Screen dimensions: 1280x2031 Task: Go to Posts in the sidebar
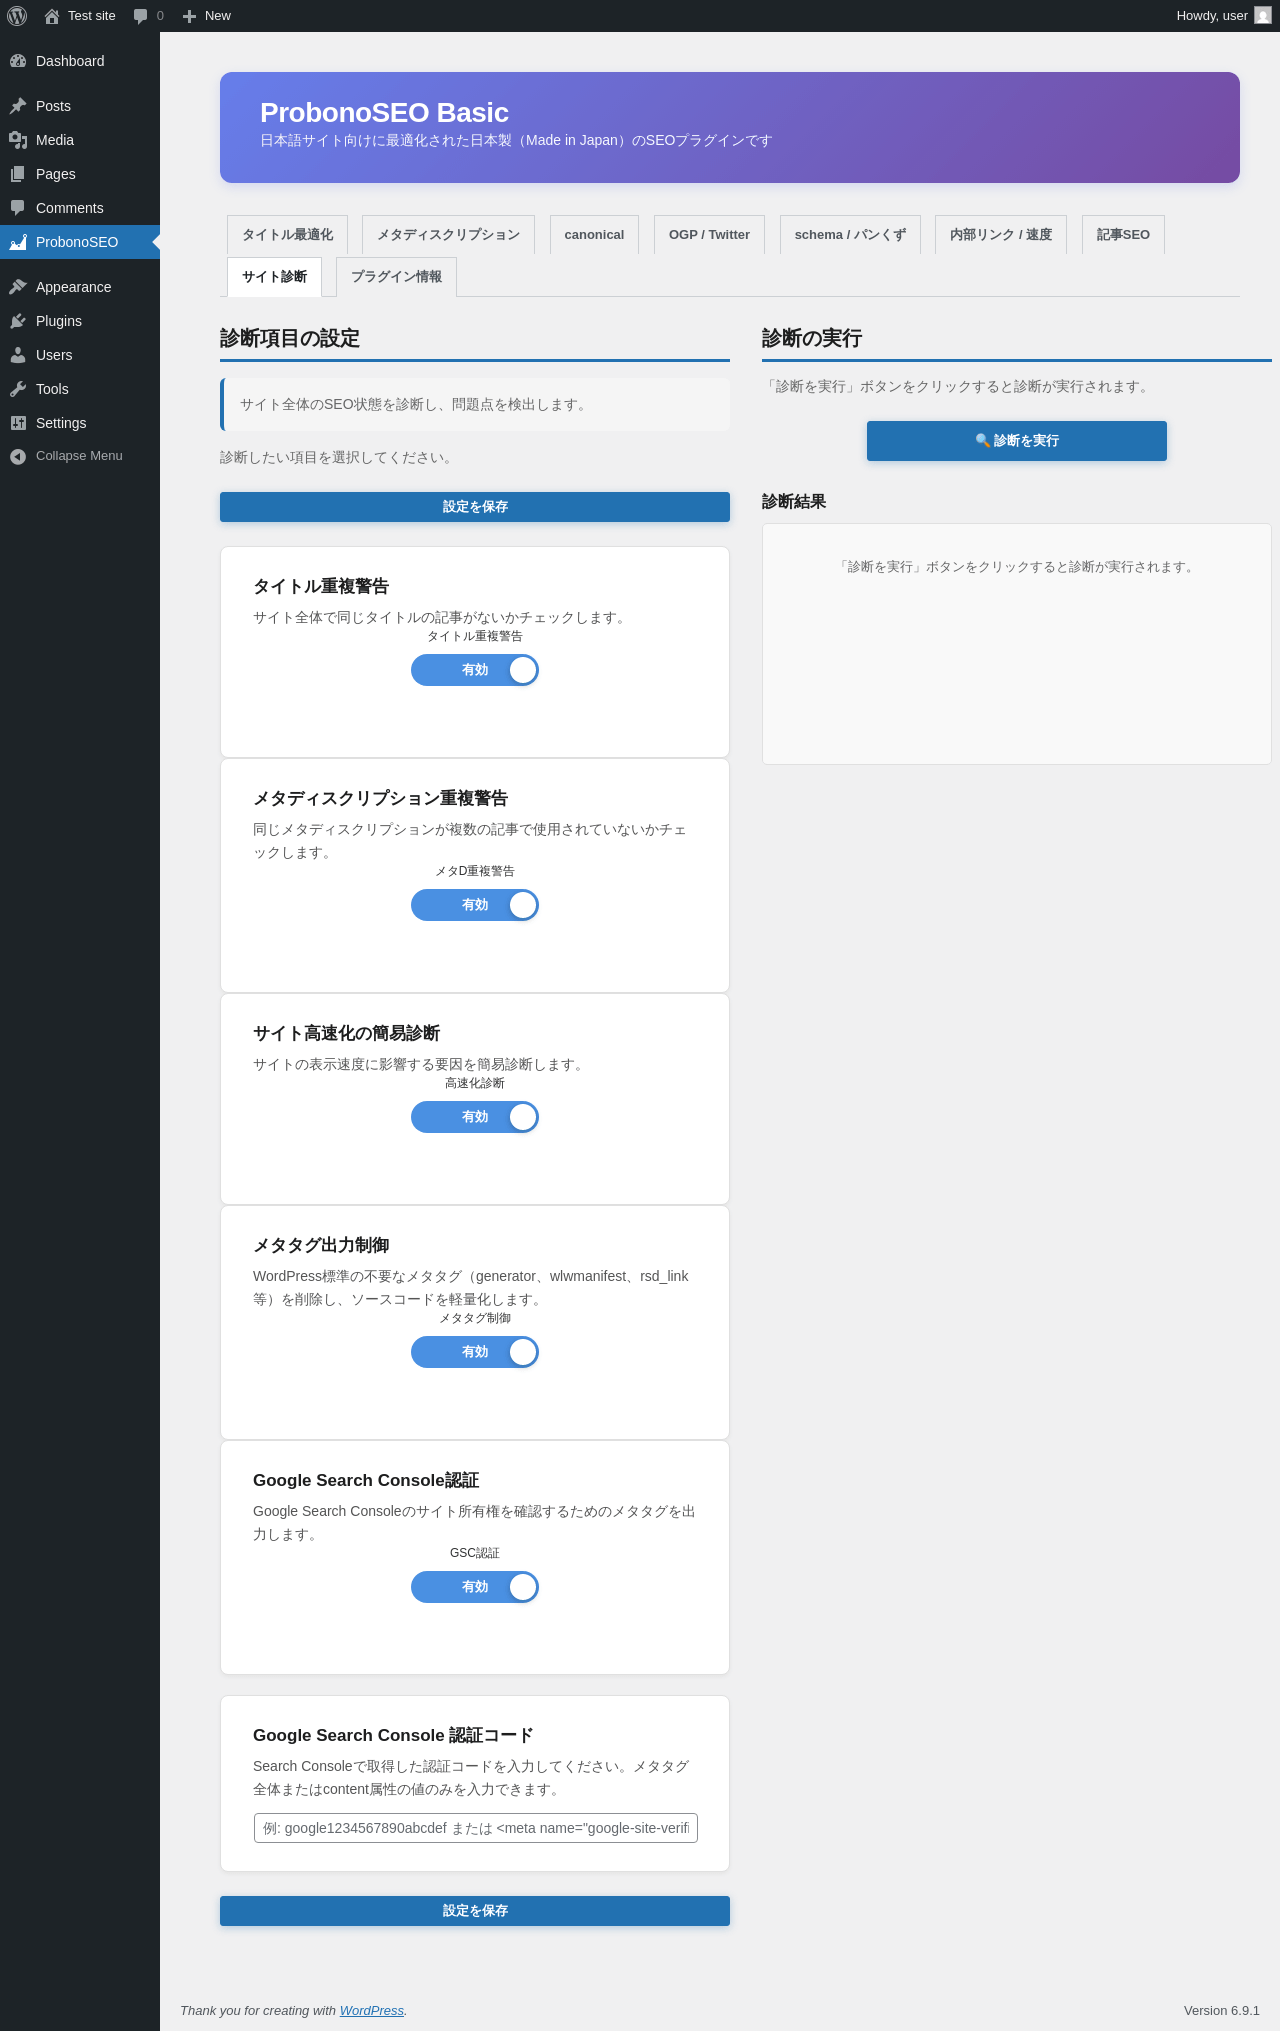point(80,106)
